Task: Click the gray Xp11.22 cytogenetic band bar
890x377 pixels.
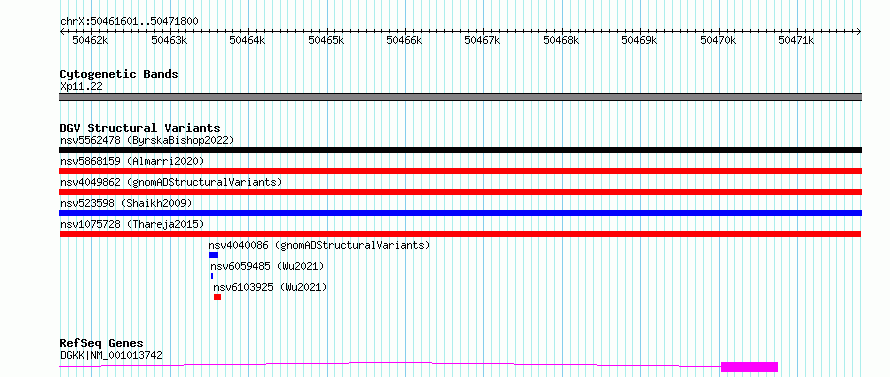Action: 460,97
